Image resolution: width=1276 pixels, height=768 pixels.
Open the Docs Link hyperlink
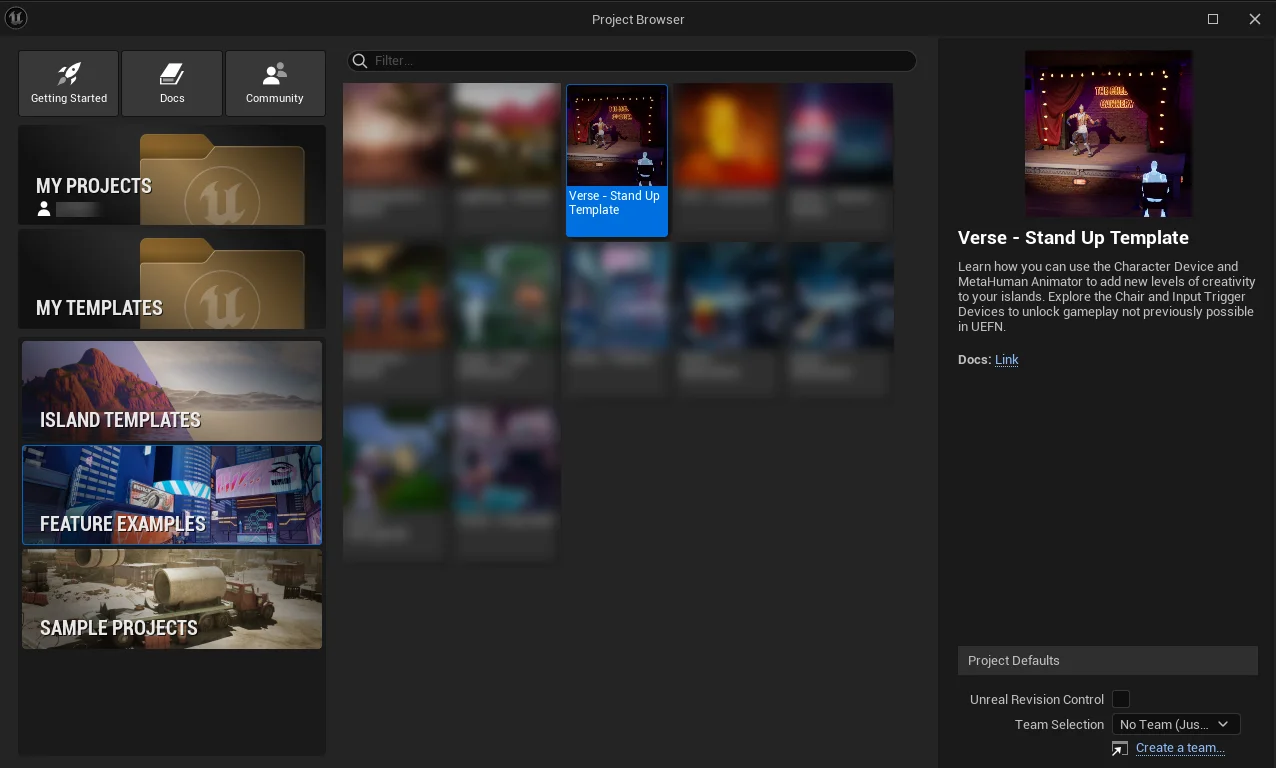click(1007, 360)
